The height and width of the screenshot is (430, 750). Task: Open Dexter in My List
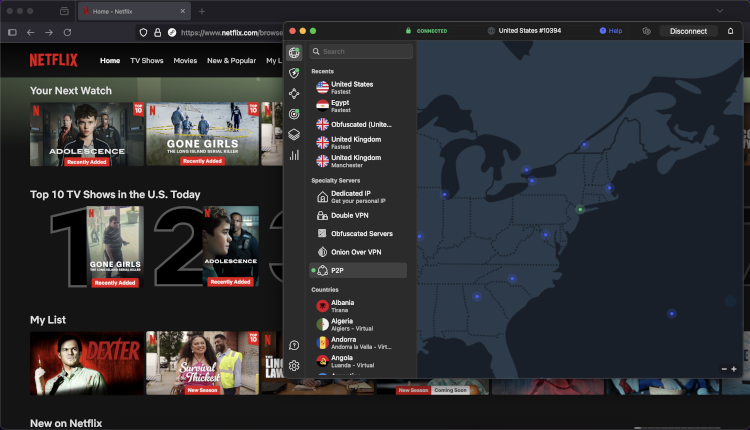point(87,364)
